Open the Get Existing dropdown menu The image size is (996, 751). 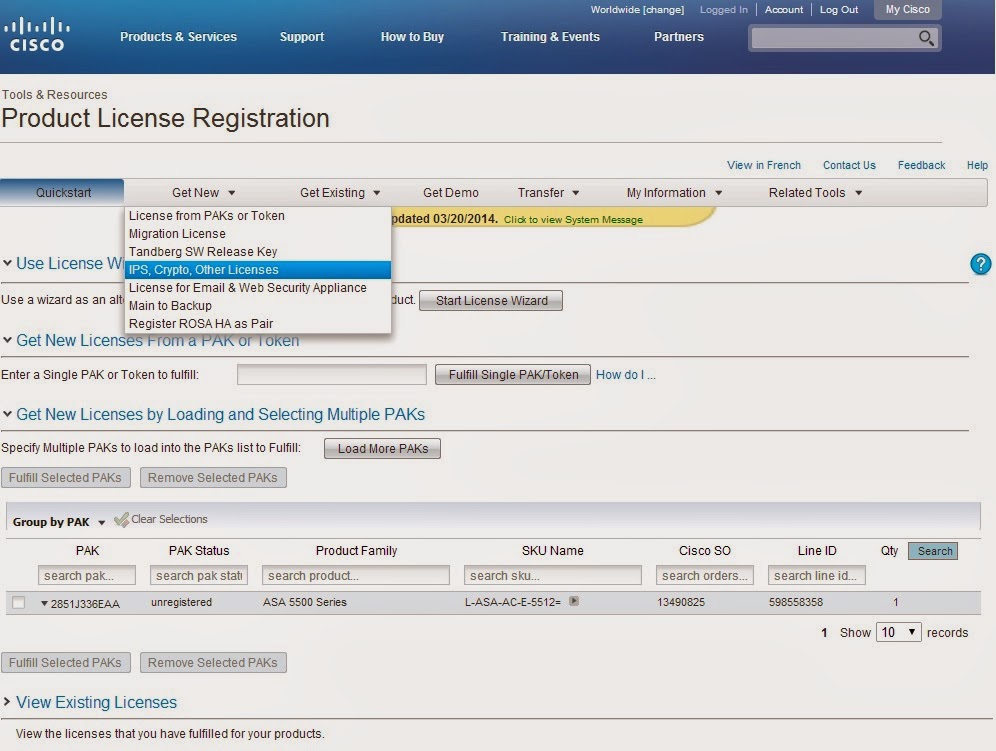340,193
